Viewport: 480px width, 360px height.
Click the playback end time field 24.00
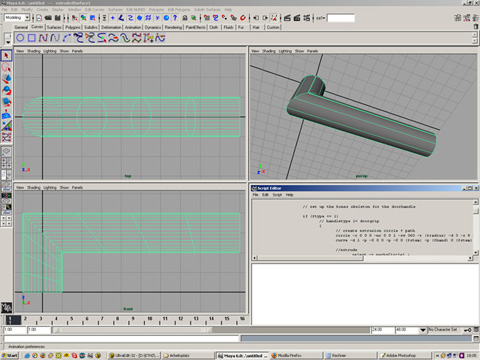tap(382, 330)
